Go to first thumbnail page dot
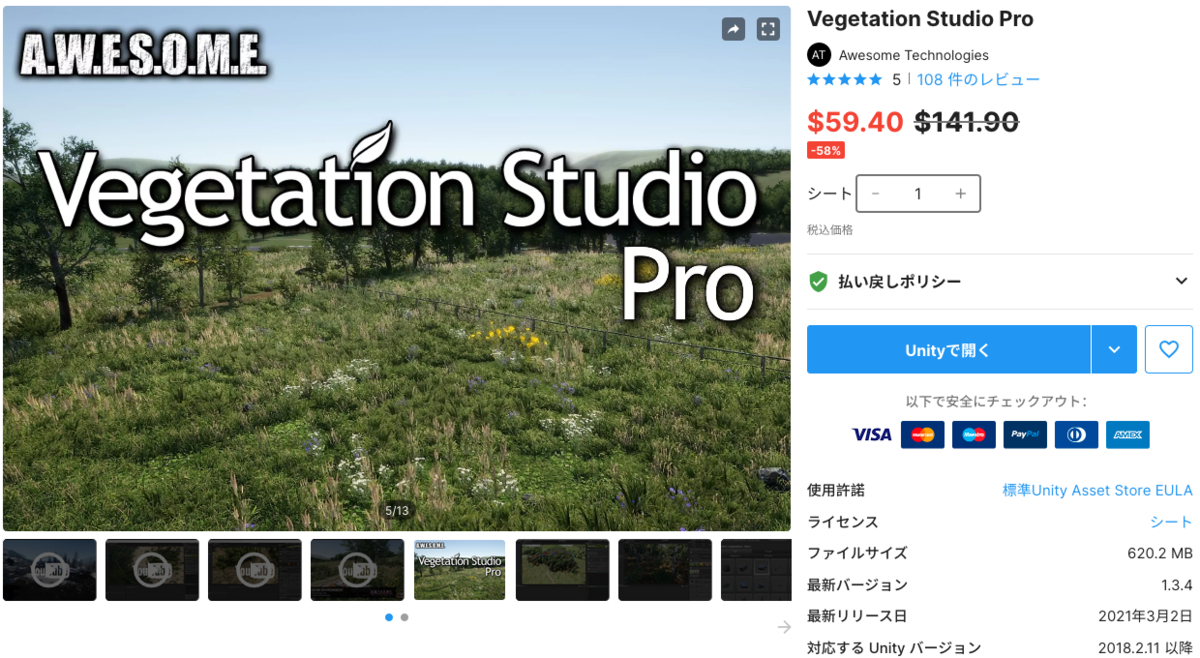The image size is (1200, 658). pos(389,618)
